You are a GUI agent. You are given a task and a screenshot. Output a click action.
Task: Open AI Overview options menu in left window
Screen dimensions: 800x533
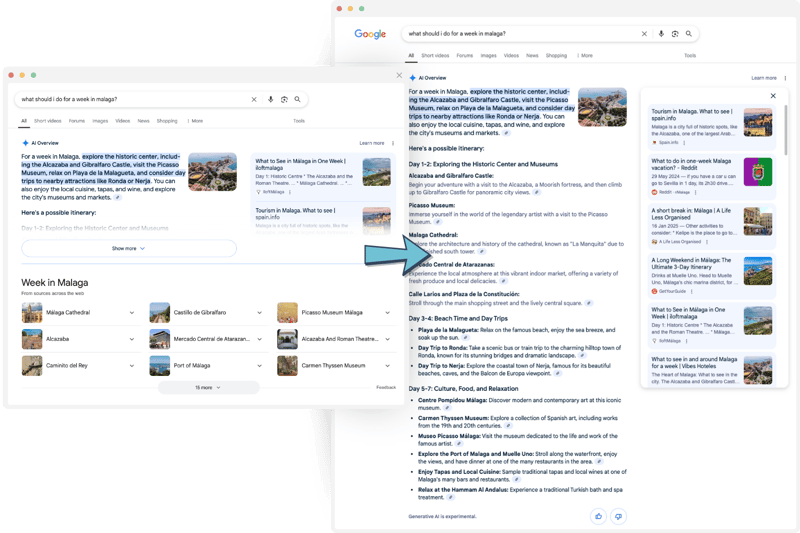coord(393,143)
